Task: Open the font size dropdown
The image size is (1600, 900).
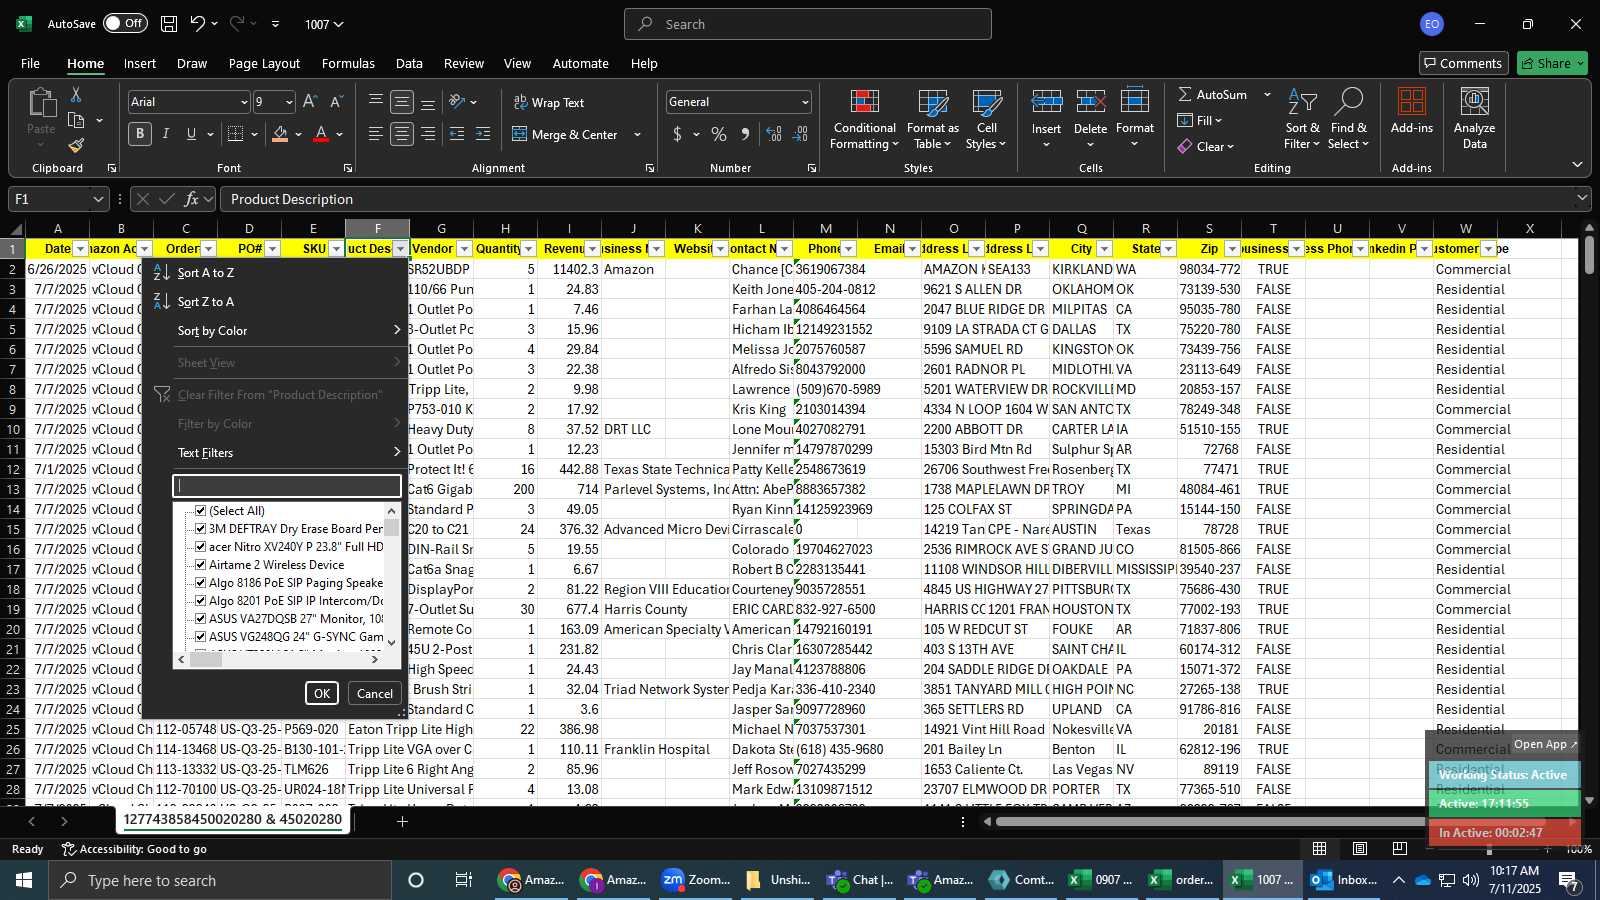Action: click(x=289, y=102)
